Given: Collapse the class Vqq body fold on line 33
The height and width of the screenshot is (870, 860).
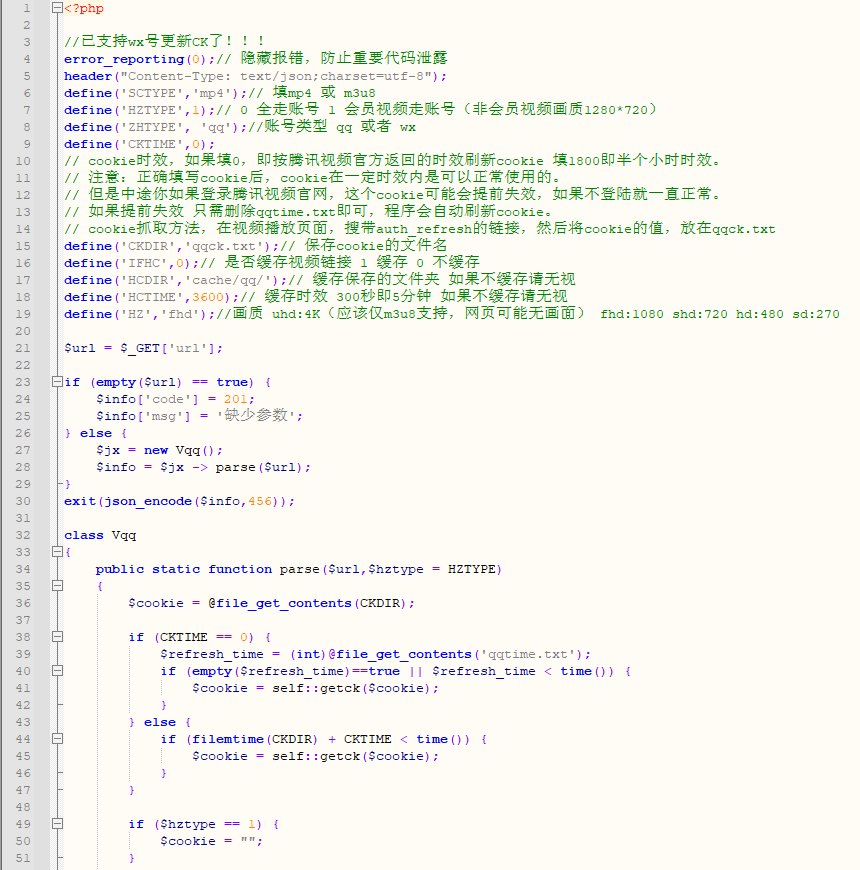Looking at the screenshot, I should pyautogui.click(x=57, y=552).
